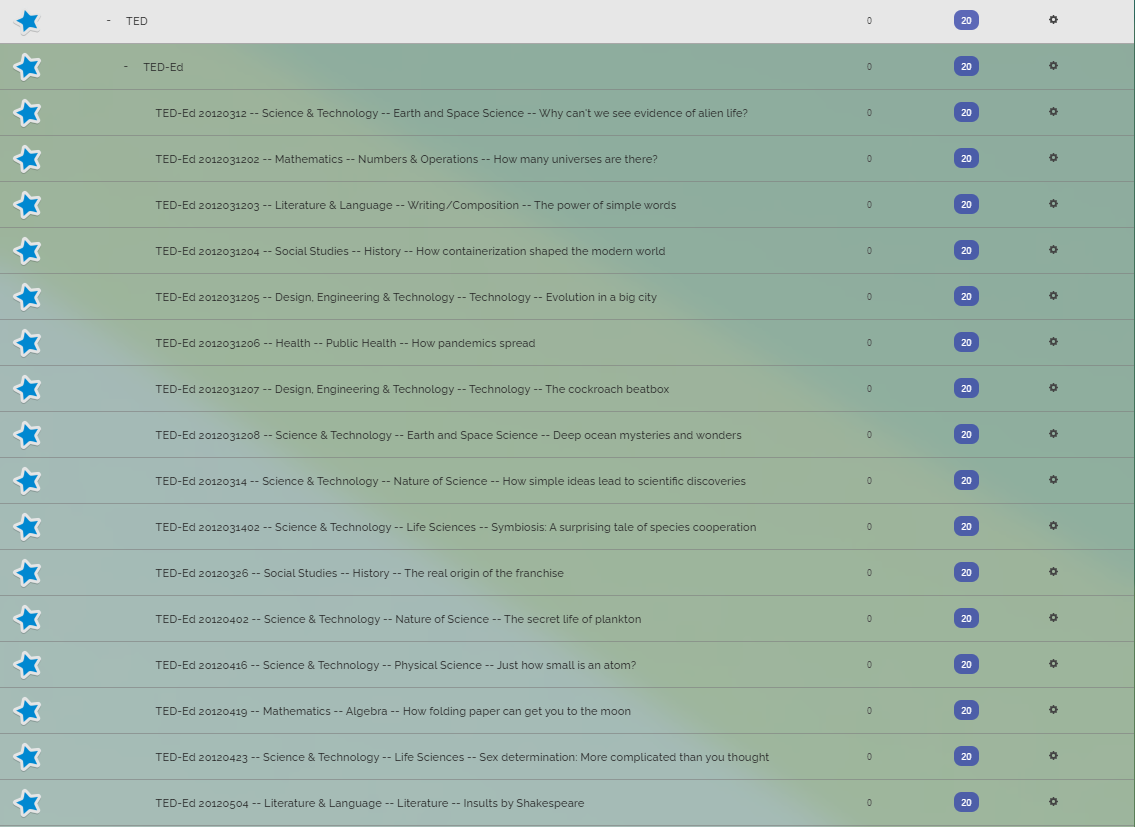This screenshot has height=827, width=1135.
Task: Click the 0 count on TED row
Action: (869, 20)
